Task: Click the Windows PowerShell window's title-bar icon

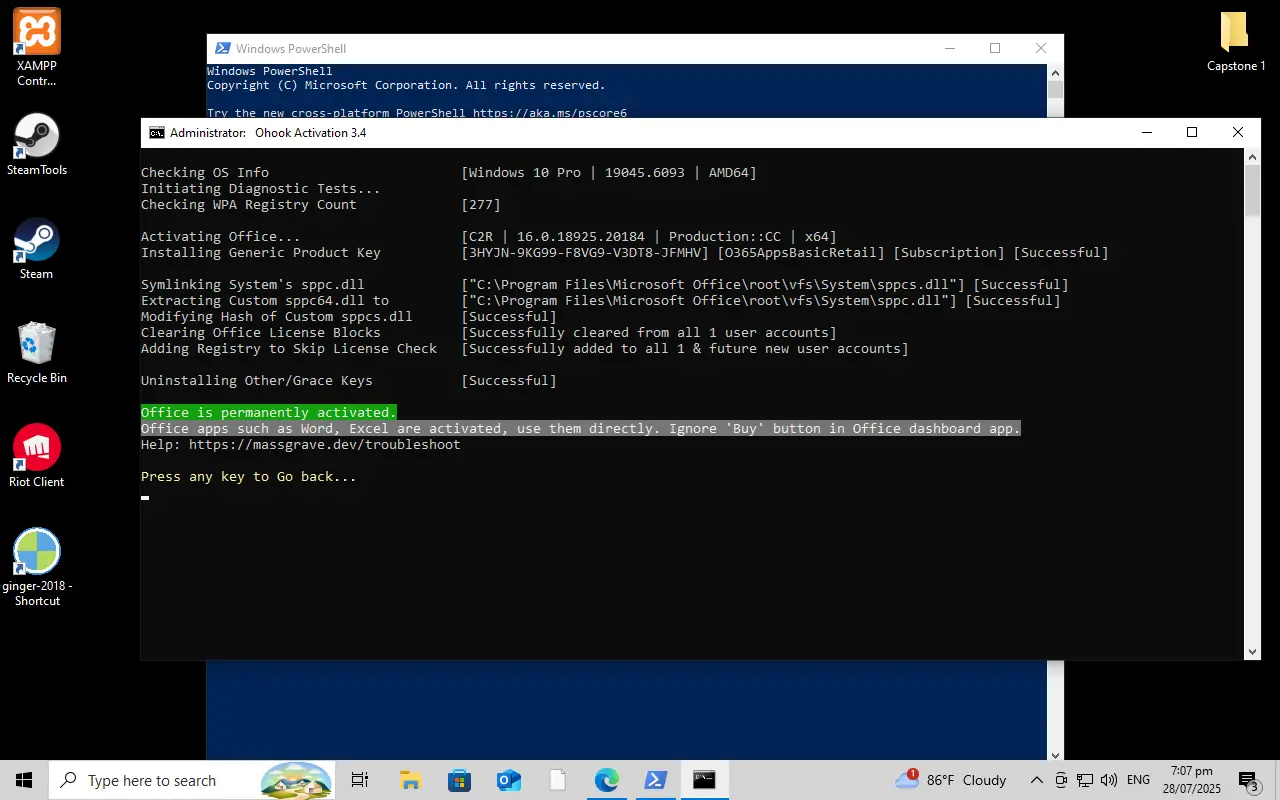Action: pyautogui.click(x=222, y=48)
